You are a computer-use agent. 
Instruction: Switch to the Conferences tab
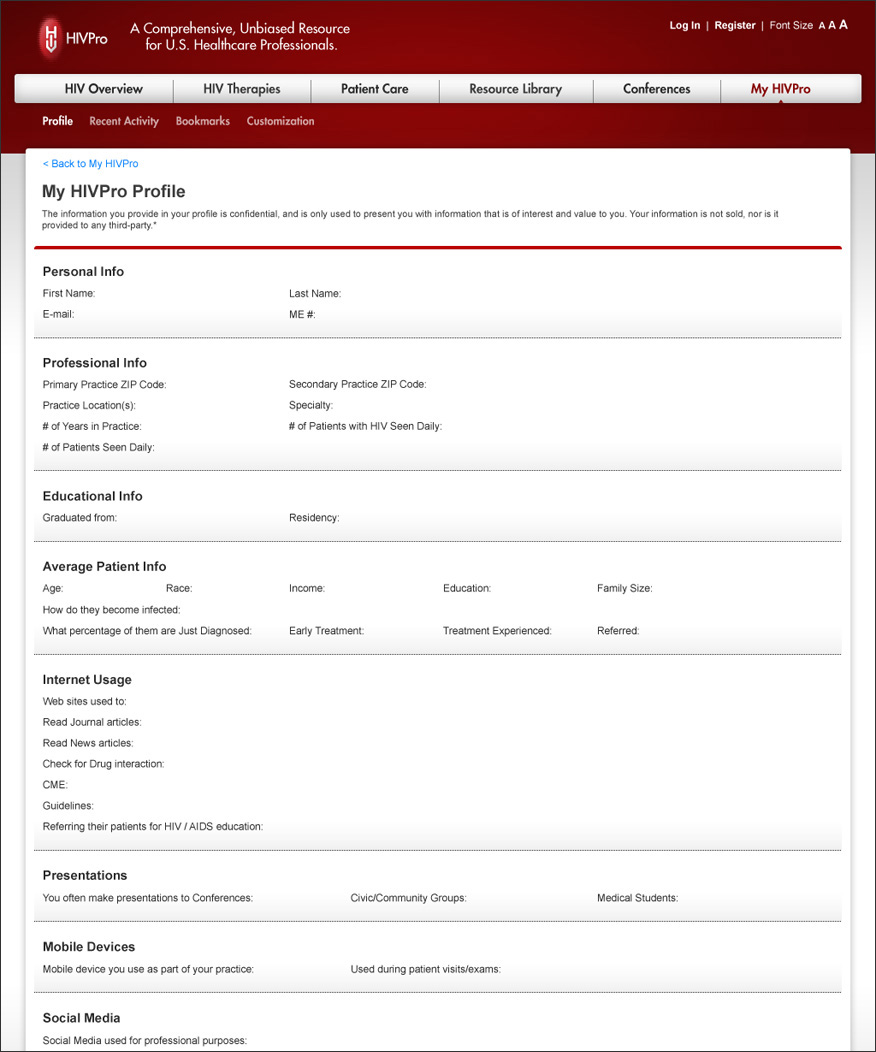[657, 89]
